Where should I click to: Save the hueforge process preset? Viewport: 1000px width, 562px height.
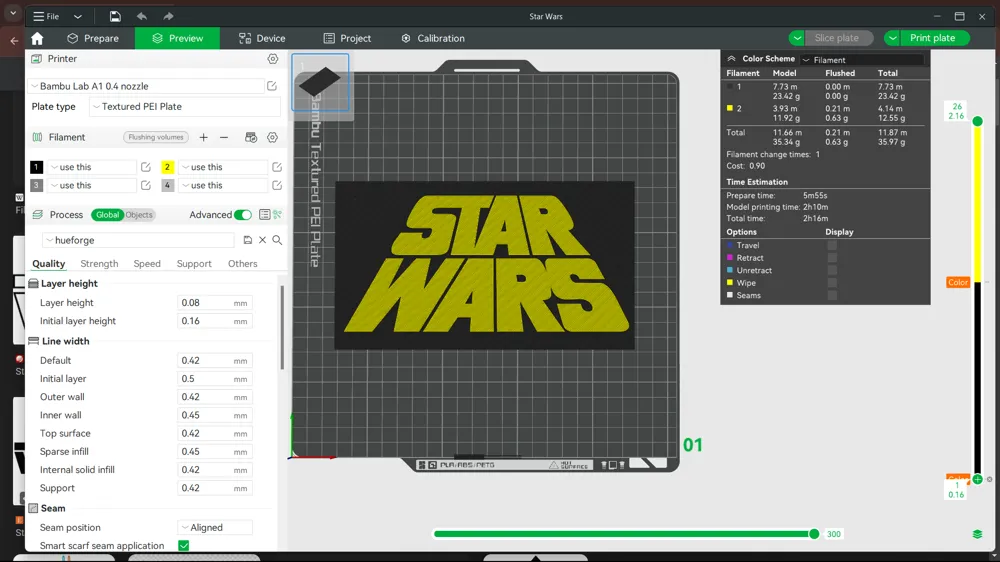pos(247,240)
